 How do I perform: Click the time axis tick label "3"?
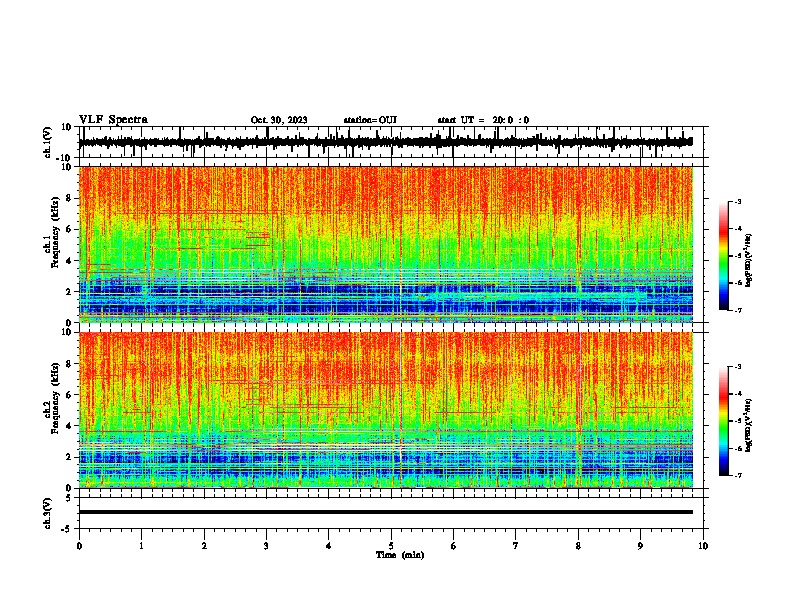tap(266, 546)
